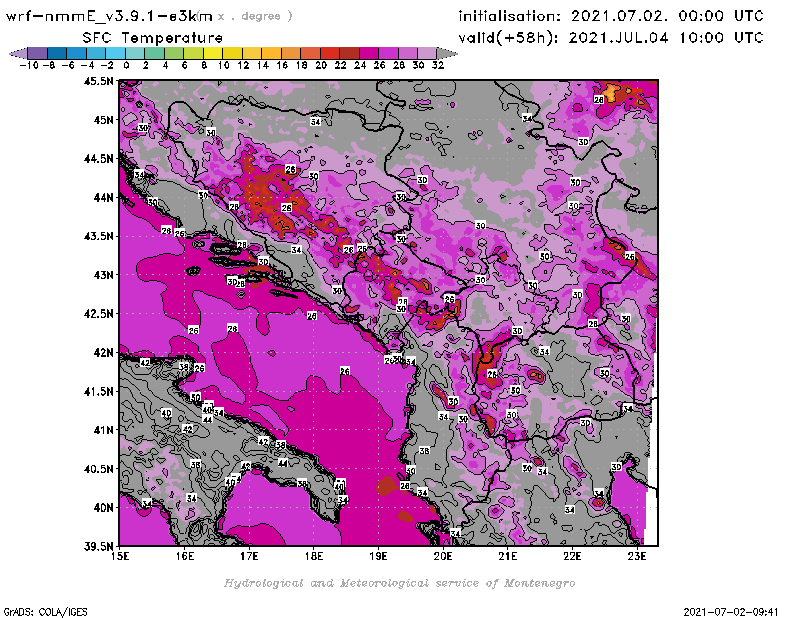Select the '45N' latitude axis label
Viewport: 800px width, 618px height.
point(103,120)
